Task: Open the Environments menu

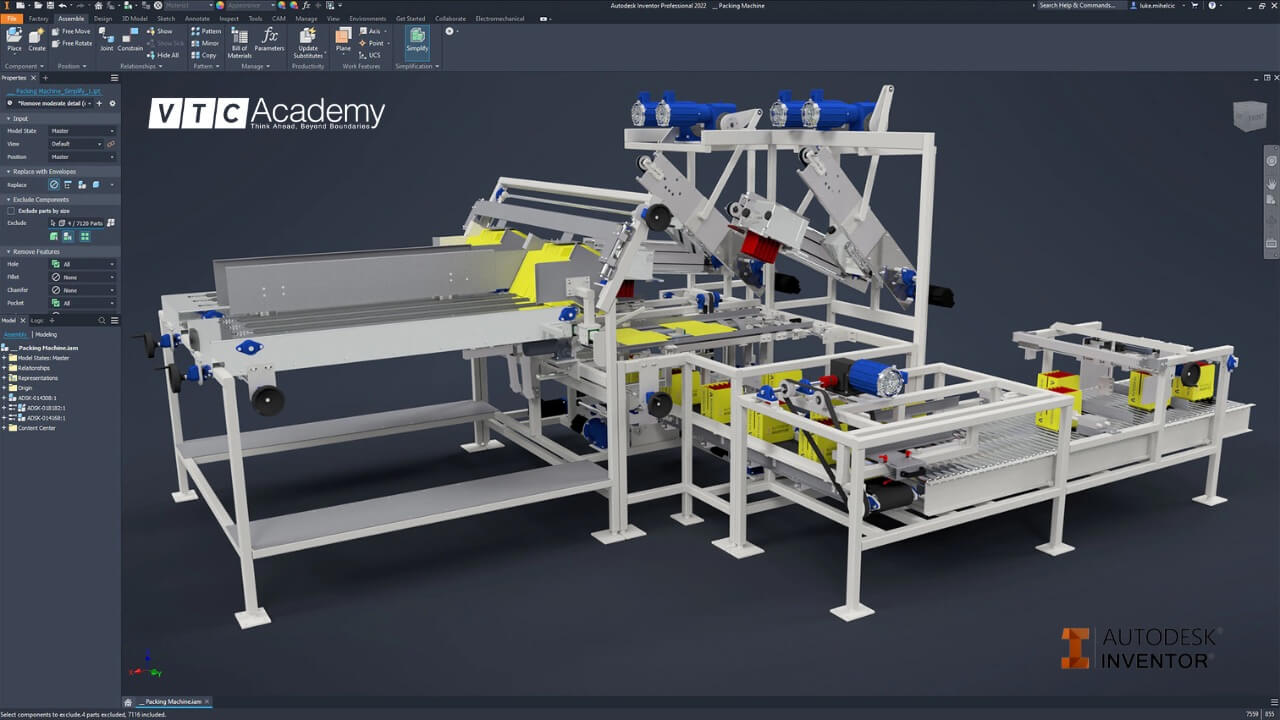Action: tap(368, 17)
